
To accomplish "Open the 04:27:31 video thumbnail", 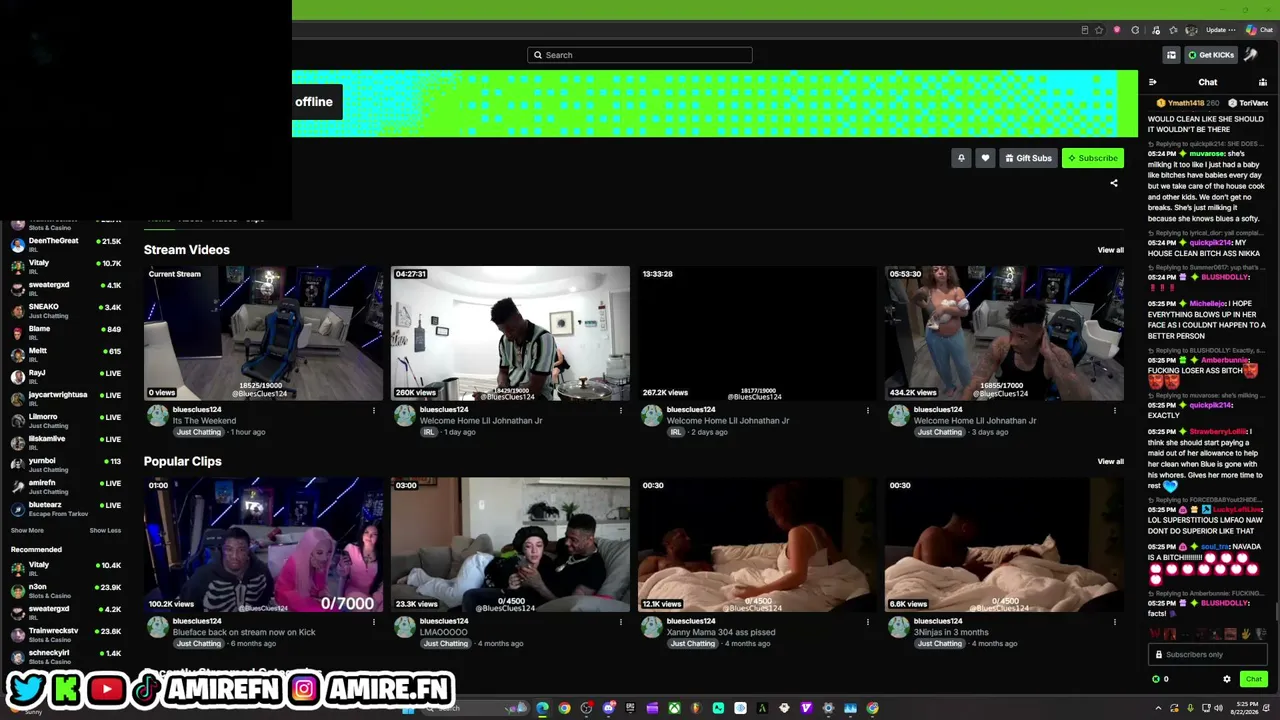I will tap(510, 333).
